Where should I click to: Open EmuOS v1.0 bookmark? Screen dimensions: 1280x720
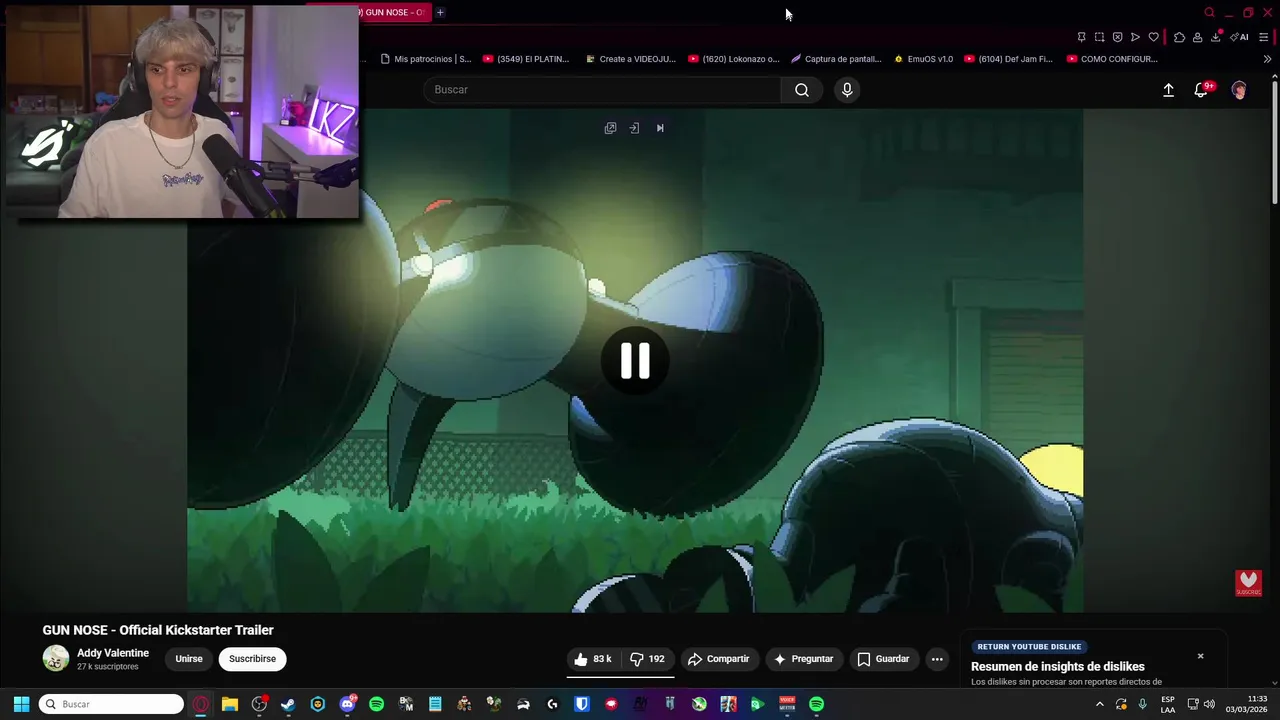[923, 59]
